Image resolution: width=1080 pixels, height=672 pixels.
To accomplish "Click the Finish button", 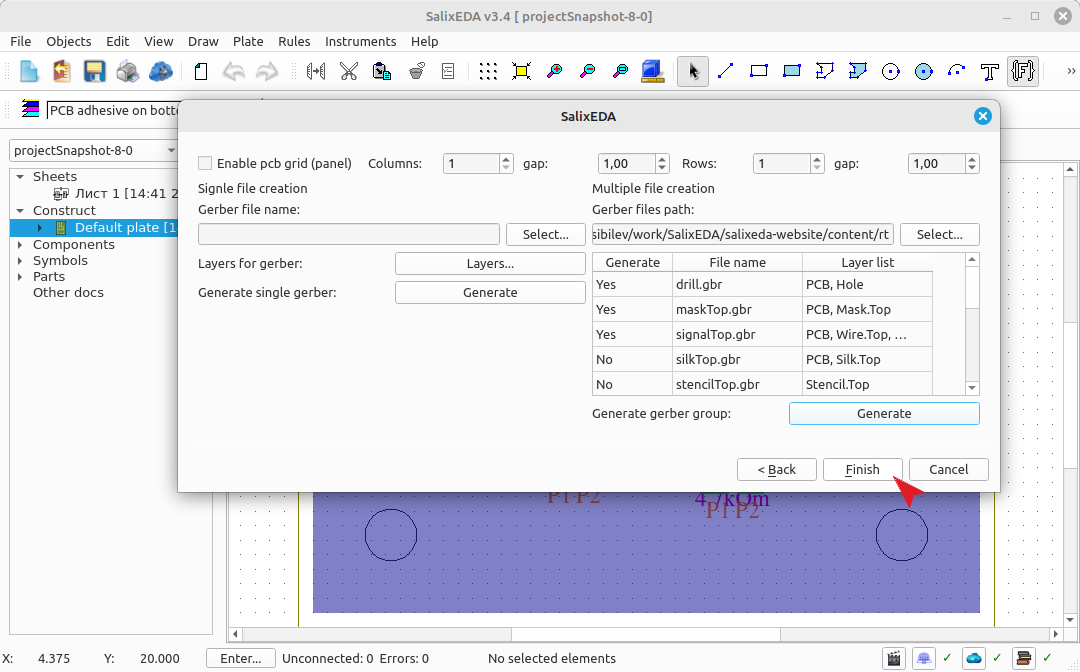I will (x=862, y=470).
